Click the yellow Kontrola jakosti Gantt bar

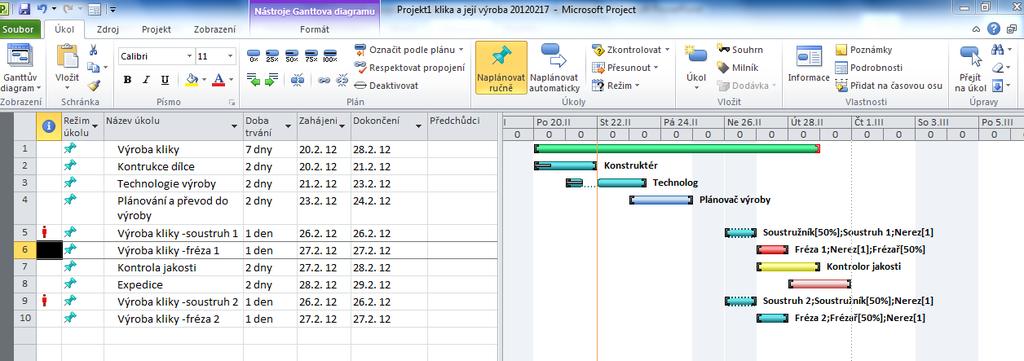click(787, 266)
